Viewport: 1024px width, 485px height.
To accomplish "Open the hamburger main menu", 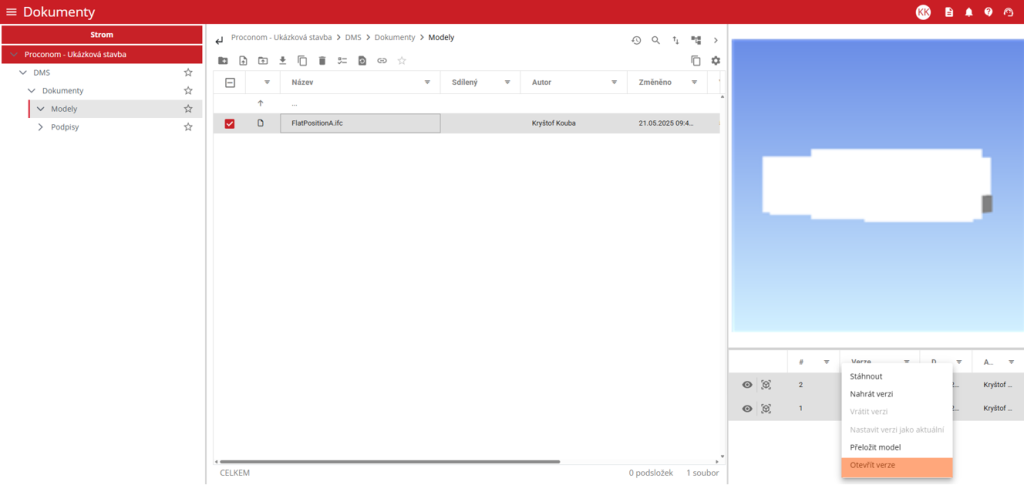I will [12, 12].
